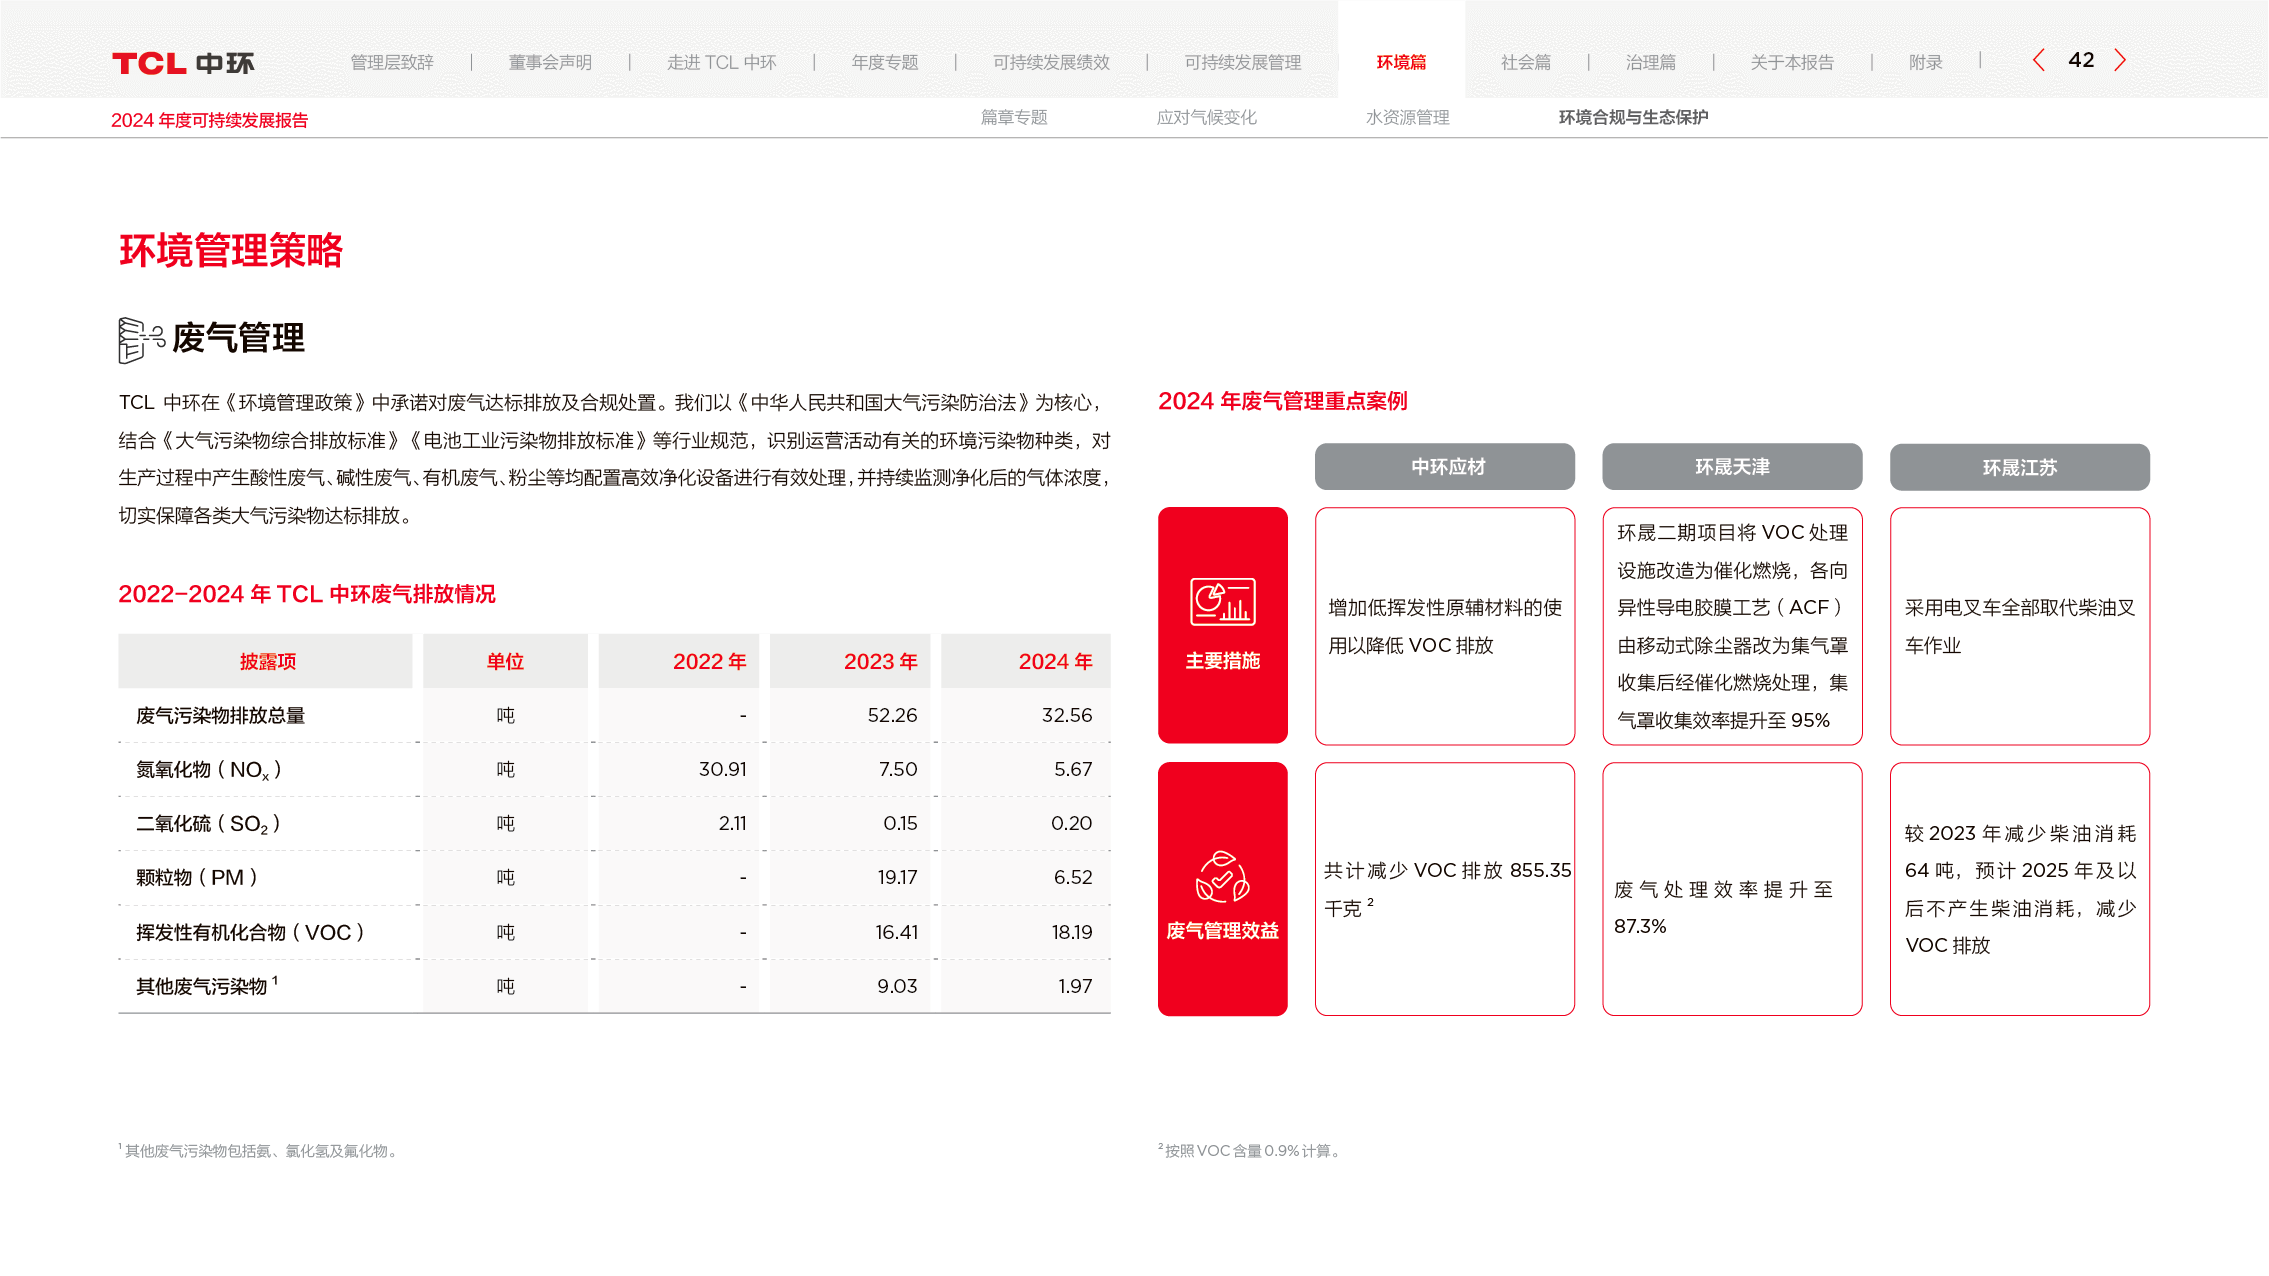Click the 2024 年 table header

point(1054,662)
